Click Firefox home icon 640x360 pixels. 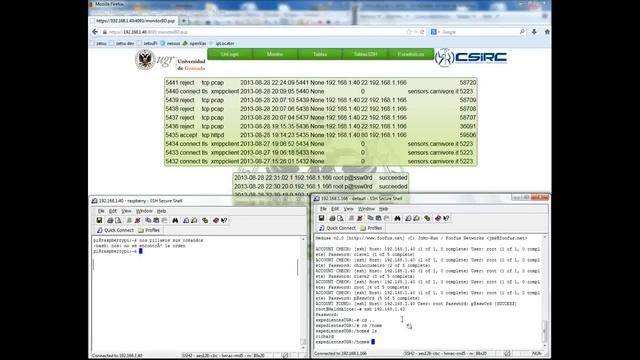(x=547, y=31)
